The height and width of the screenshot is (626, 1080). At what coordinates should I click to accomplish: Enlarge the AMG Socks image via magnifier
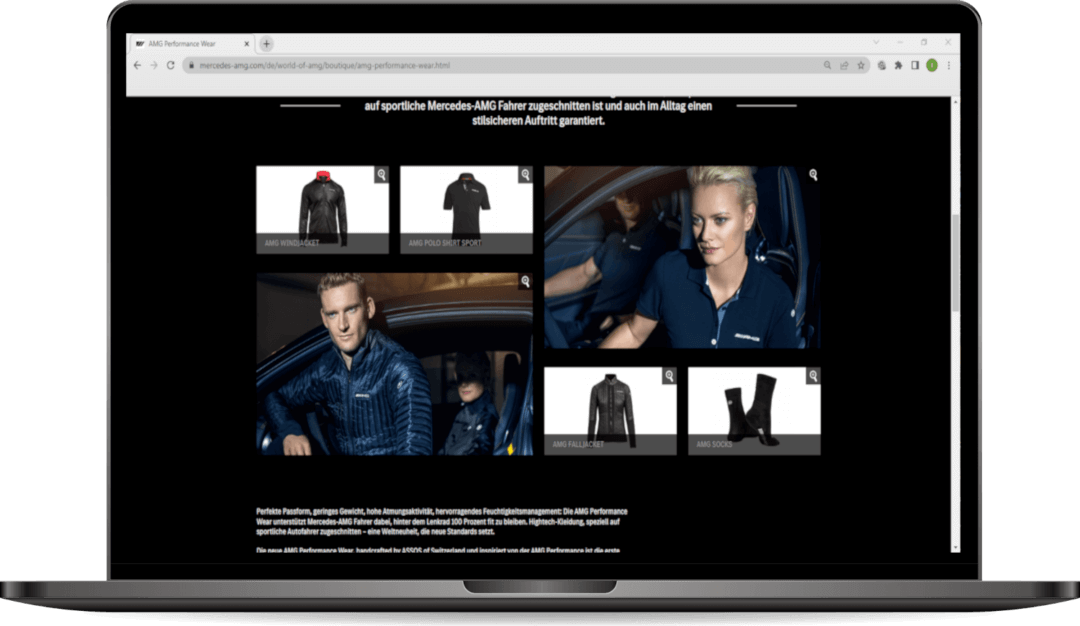click(813, 376)
